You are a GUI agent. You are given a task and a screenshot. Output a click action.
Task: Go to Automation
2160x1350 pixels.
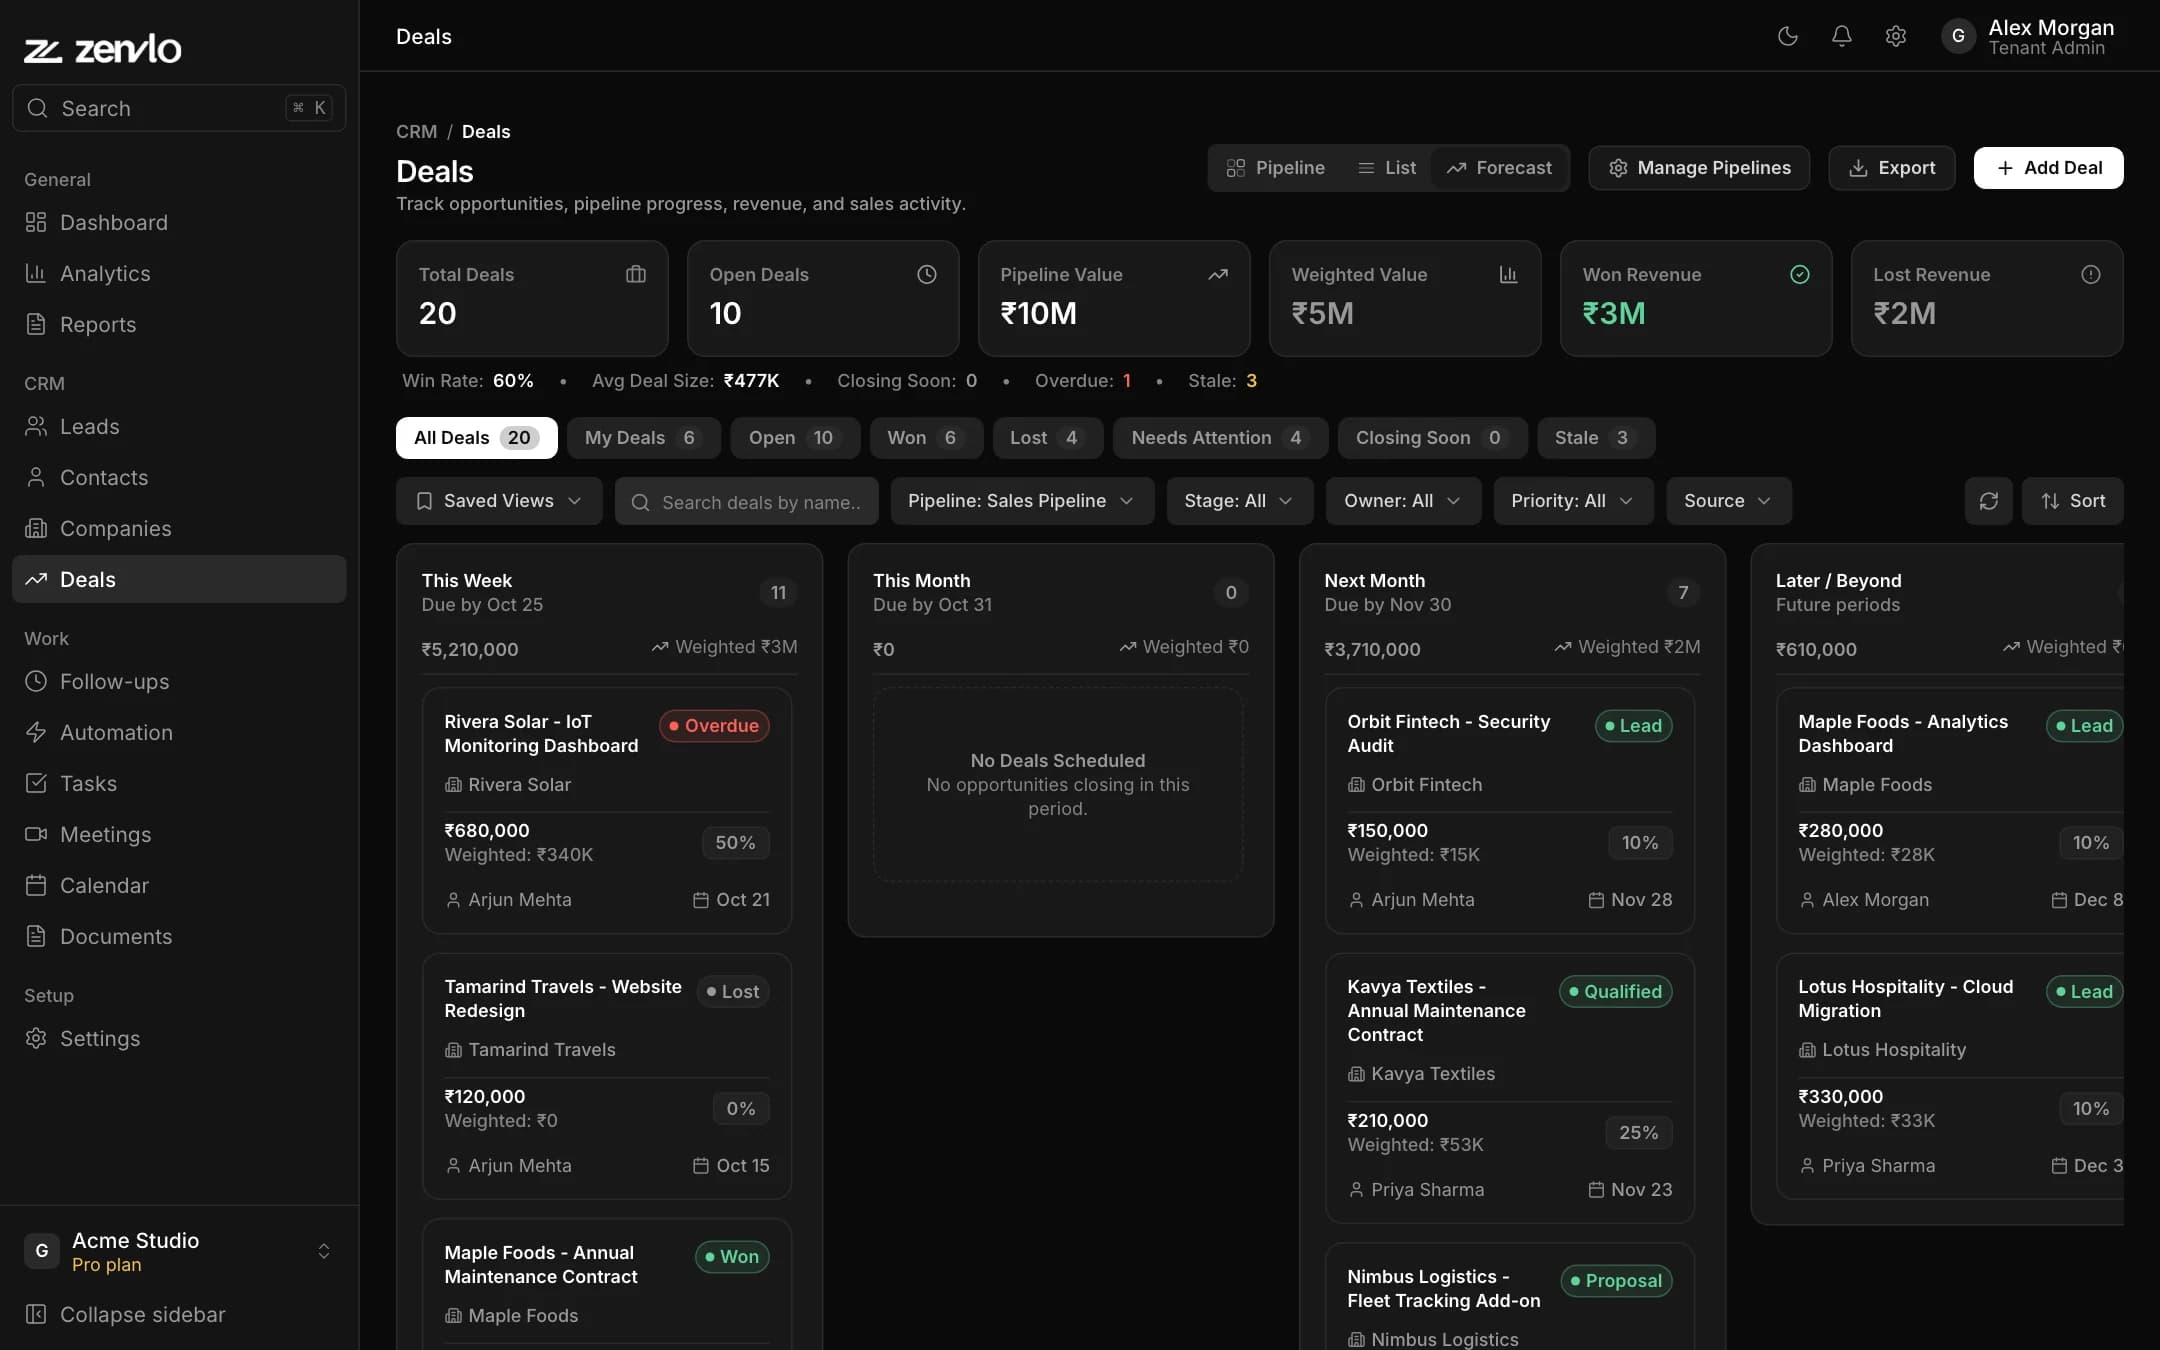(x=179, y=732)
